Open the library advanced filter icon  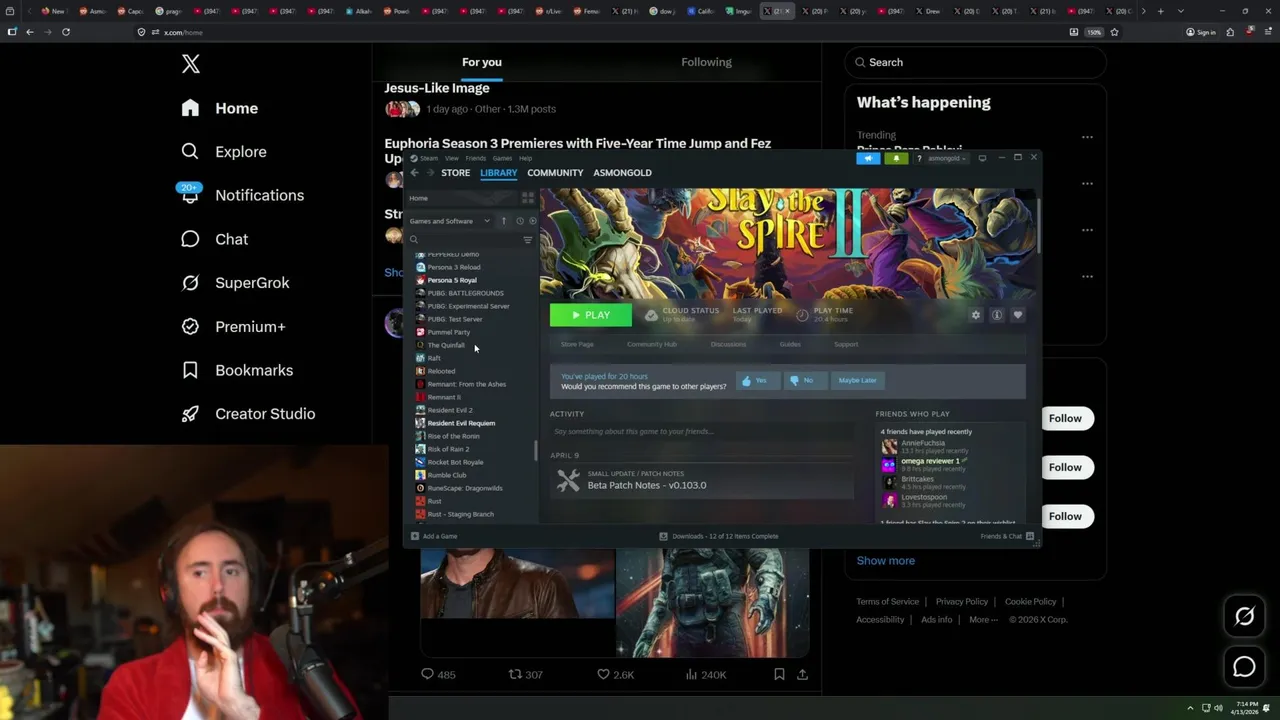tap(528, 240)
